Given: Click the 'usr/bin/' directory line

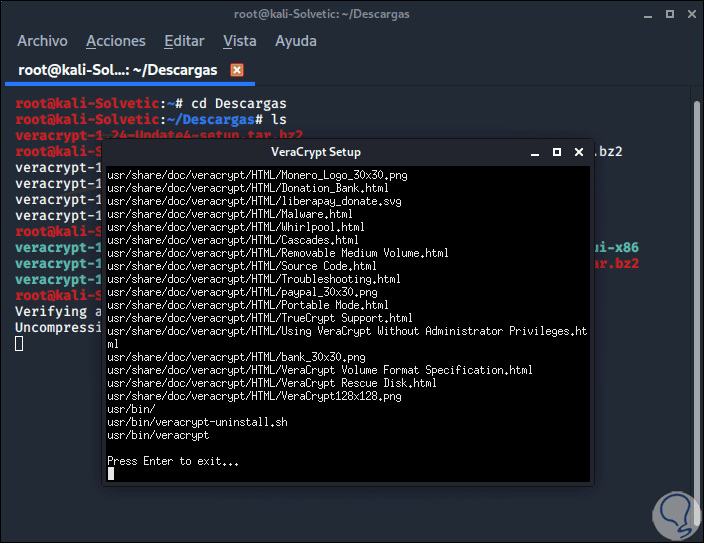Looking at the screenshot, I should 131,409.
